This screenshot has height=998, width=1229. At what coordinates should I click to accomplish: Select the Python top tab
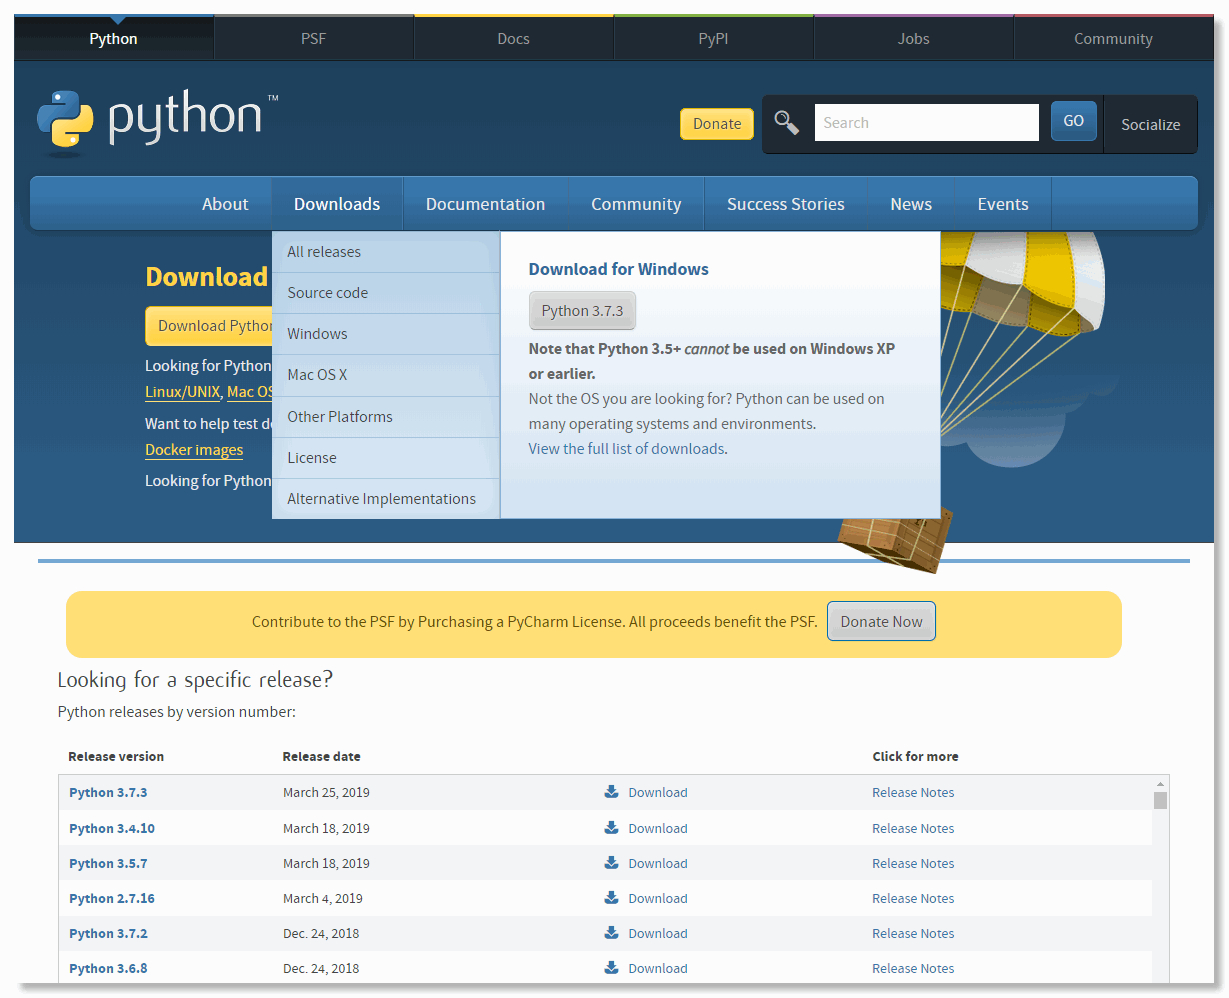tap(114, 39)
